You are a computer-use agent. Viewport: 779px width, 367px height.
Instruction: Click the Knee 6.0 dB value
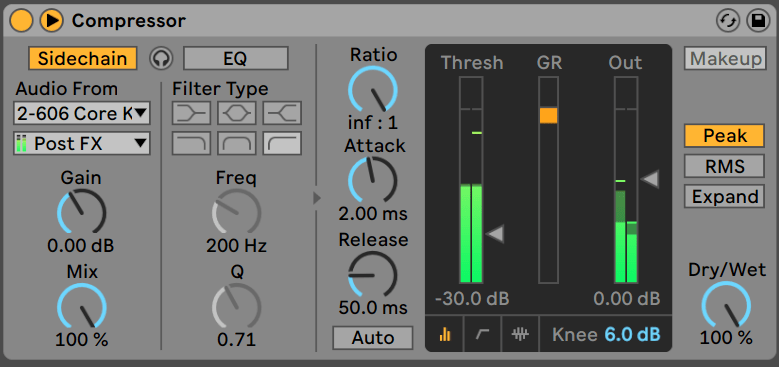632,334
